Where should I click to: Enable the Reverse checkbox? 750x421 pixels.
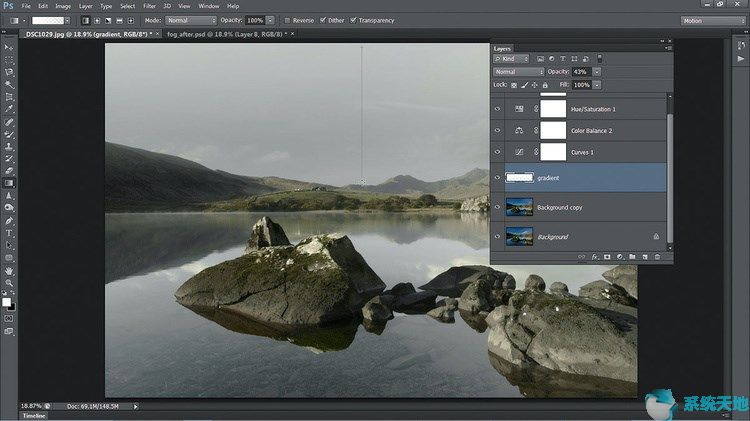coord(287,21)
